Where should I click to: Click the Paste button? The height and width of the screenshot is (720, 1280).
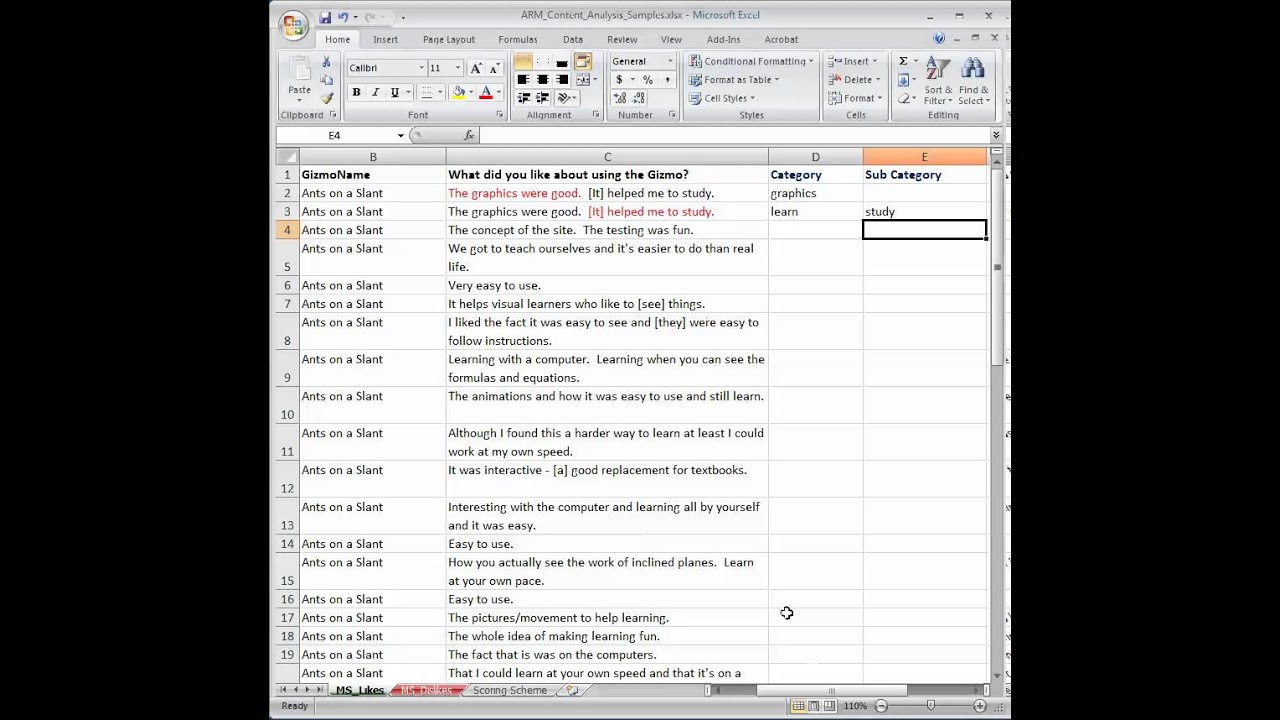coord(299,79)
